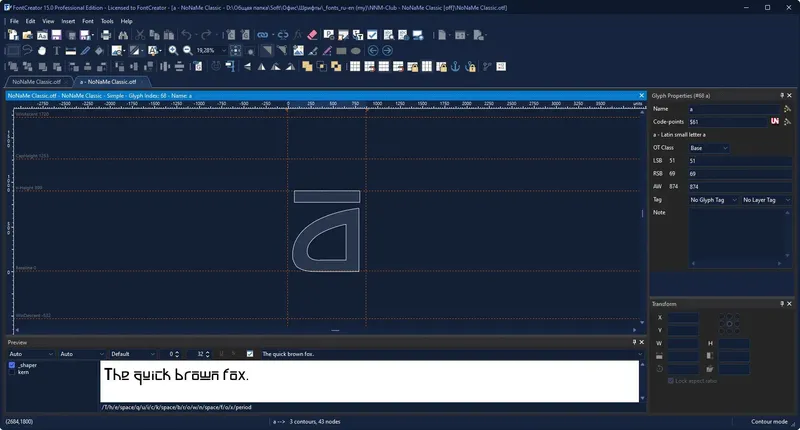
Task: Click the Zoom out magnifier
Action: click(187, 50)
